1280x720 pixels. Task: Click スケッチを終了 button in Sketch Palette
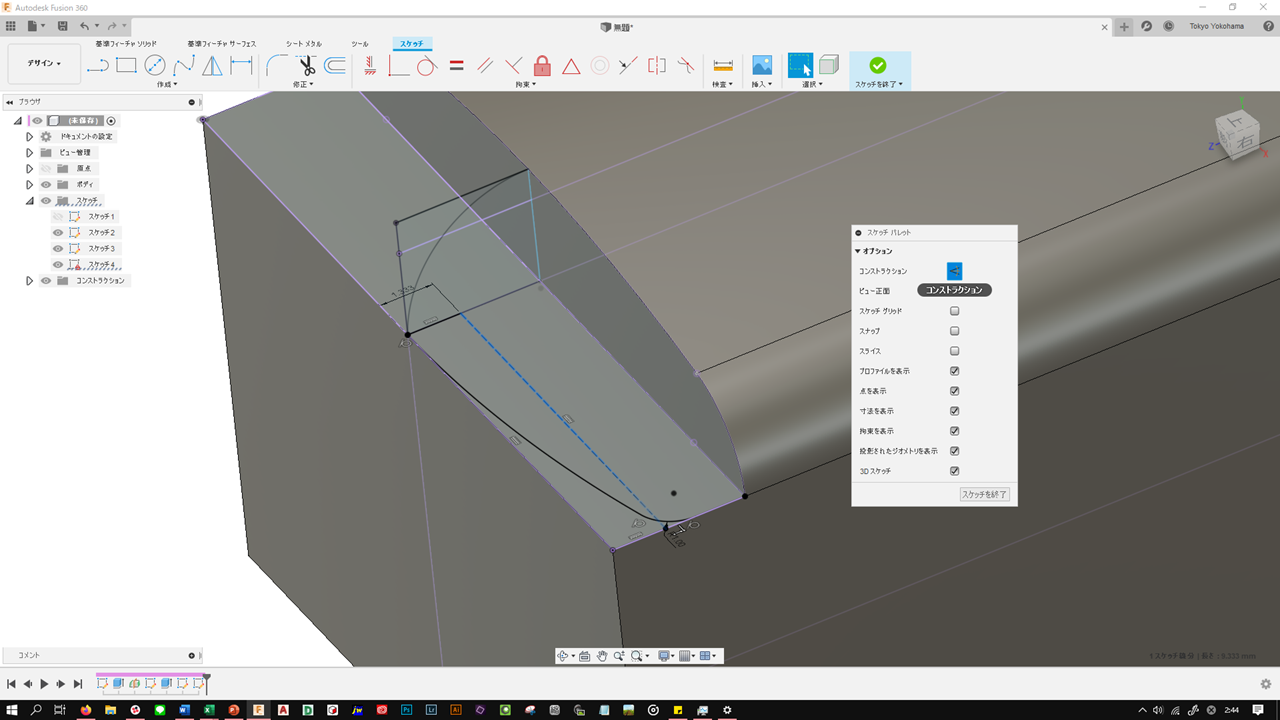[x=984, y=495]
